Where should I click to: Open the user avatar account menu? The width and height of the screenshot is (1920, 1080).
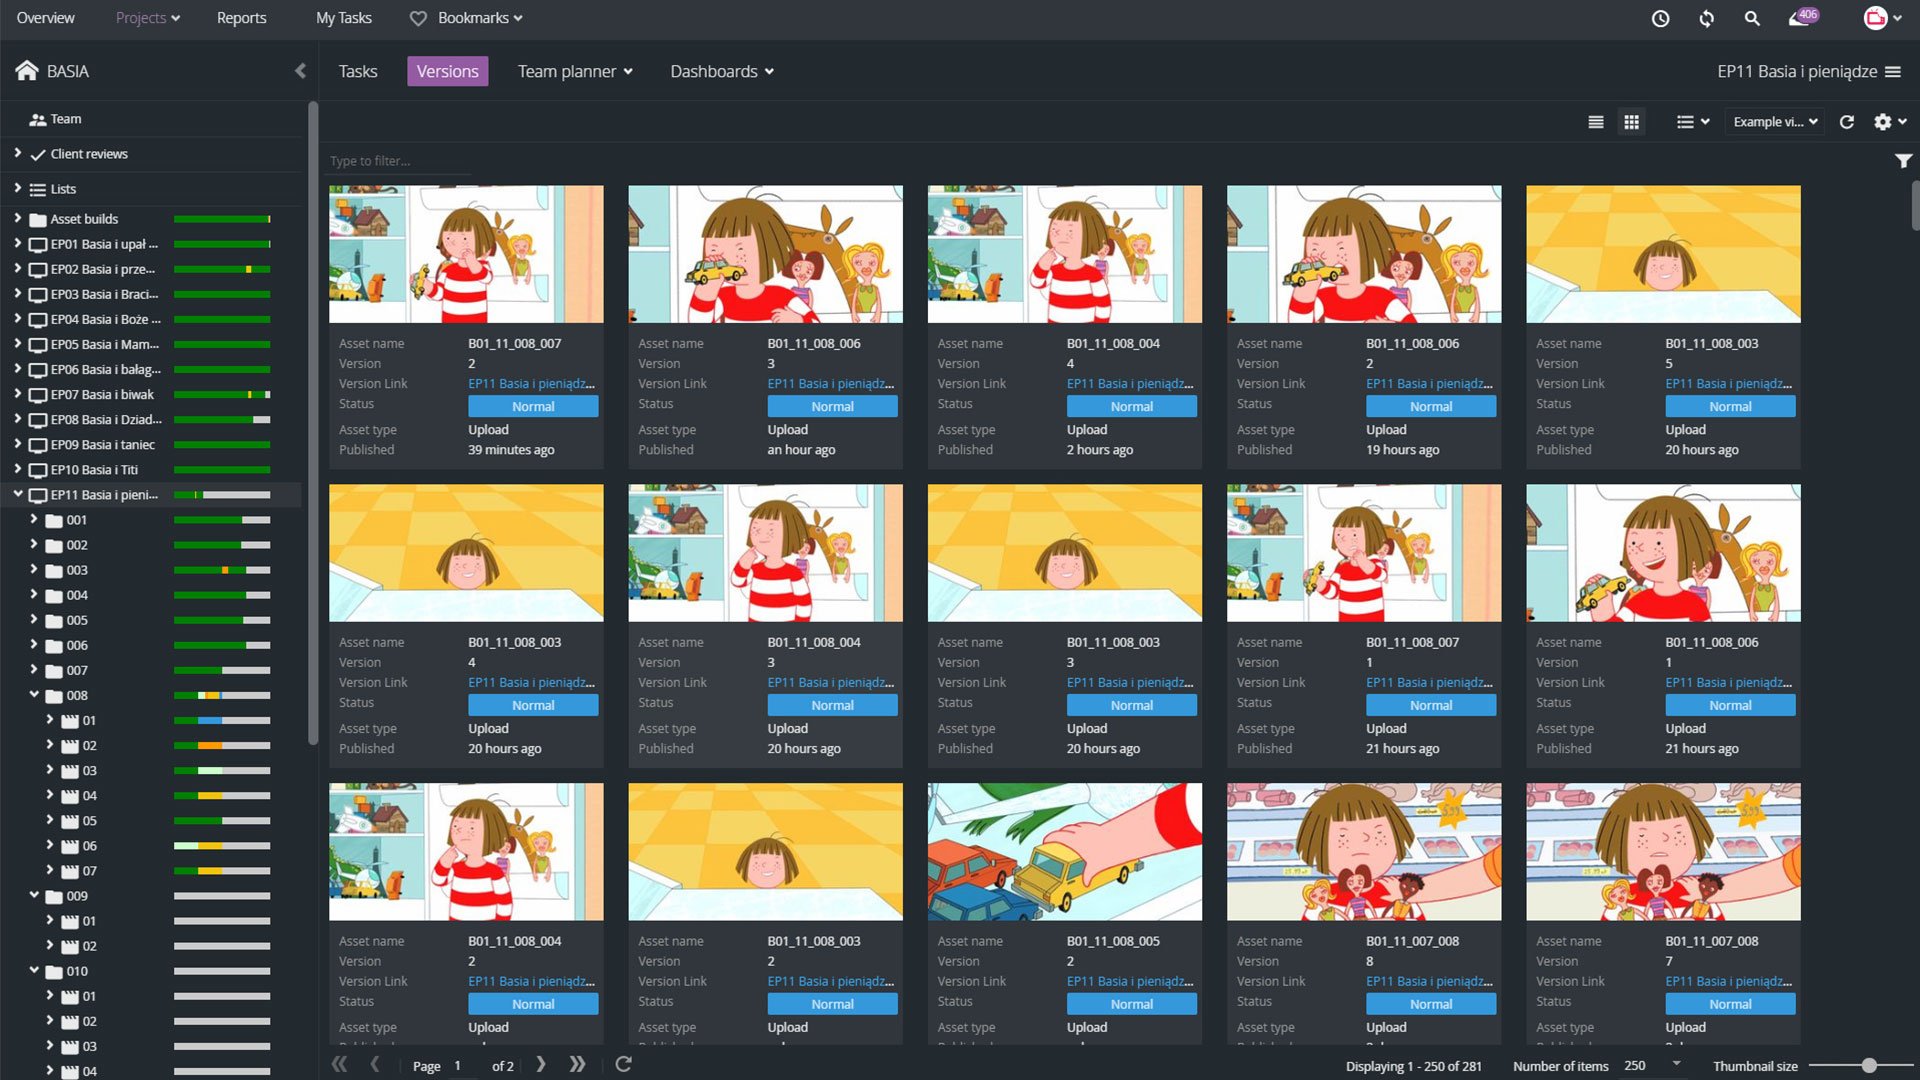(x=1882, y=18)
